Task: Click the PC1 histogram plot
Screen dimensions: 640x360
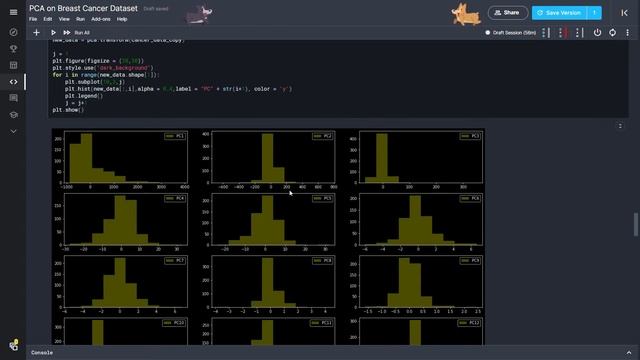Action: (x=126, y=157)
